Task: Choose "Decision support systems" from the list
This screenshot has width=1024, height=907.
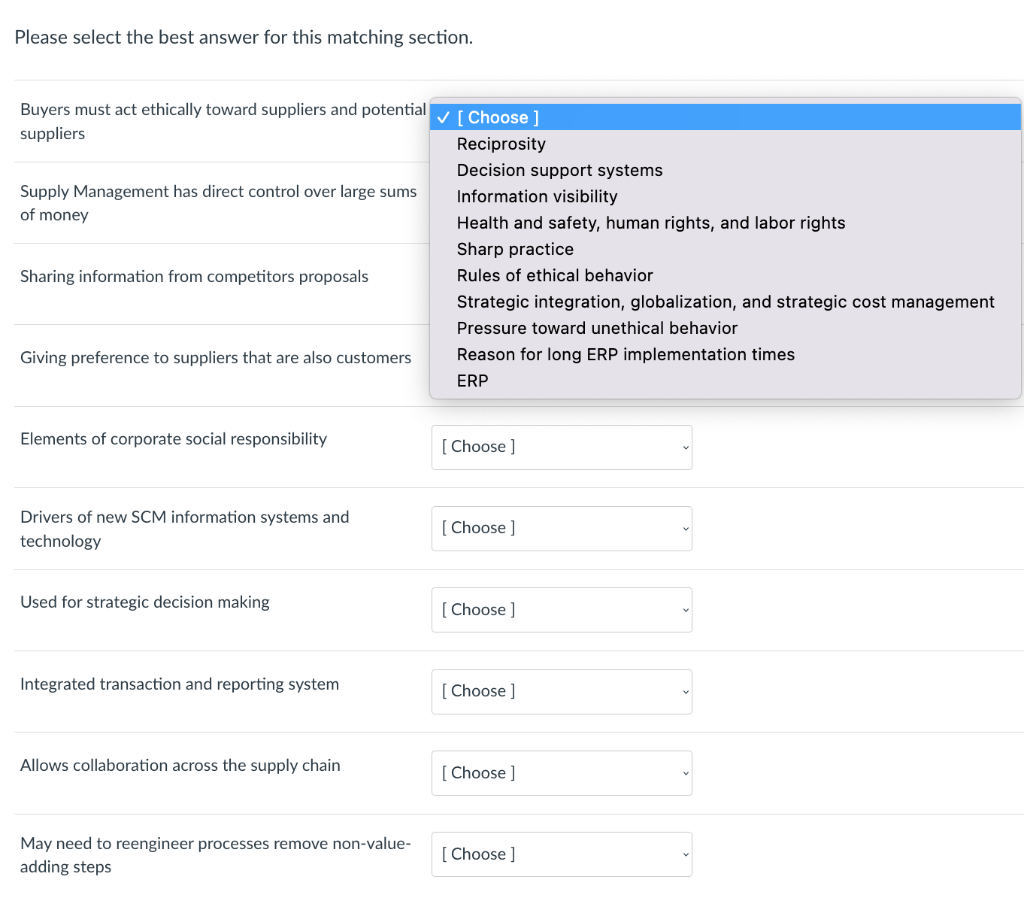Action: [x=559, y=170]
